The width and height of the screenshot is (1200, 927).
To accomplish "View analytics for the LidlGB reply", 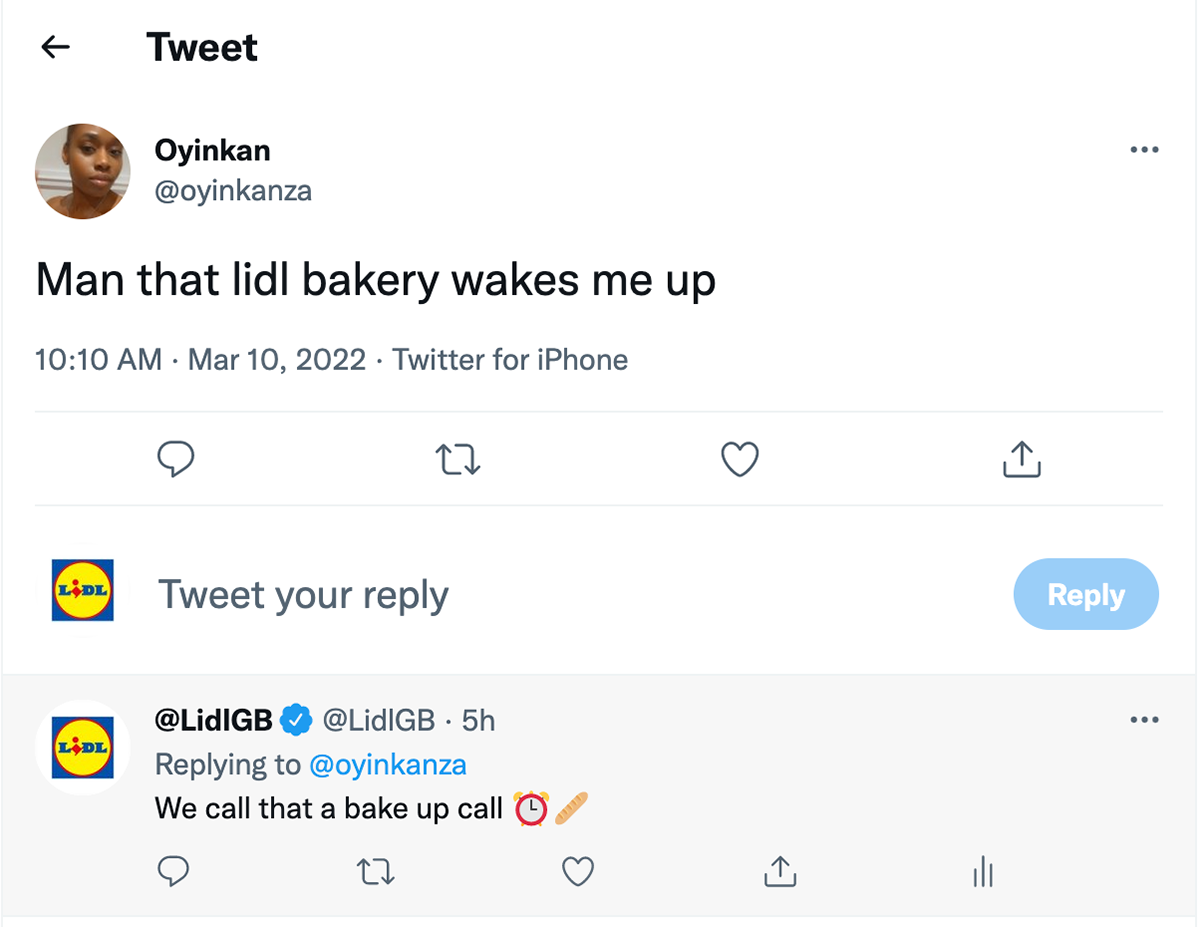I will click(983, 872).
